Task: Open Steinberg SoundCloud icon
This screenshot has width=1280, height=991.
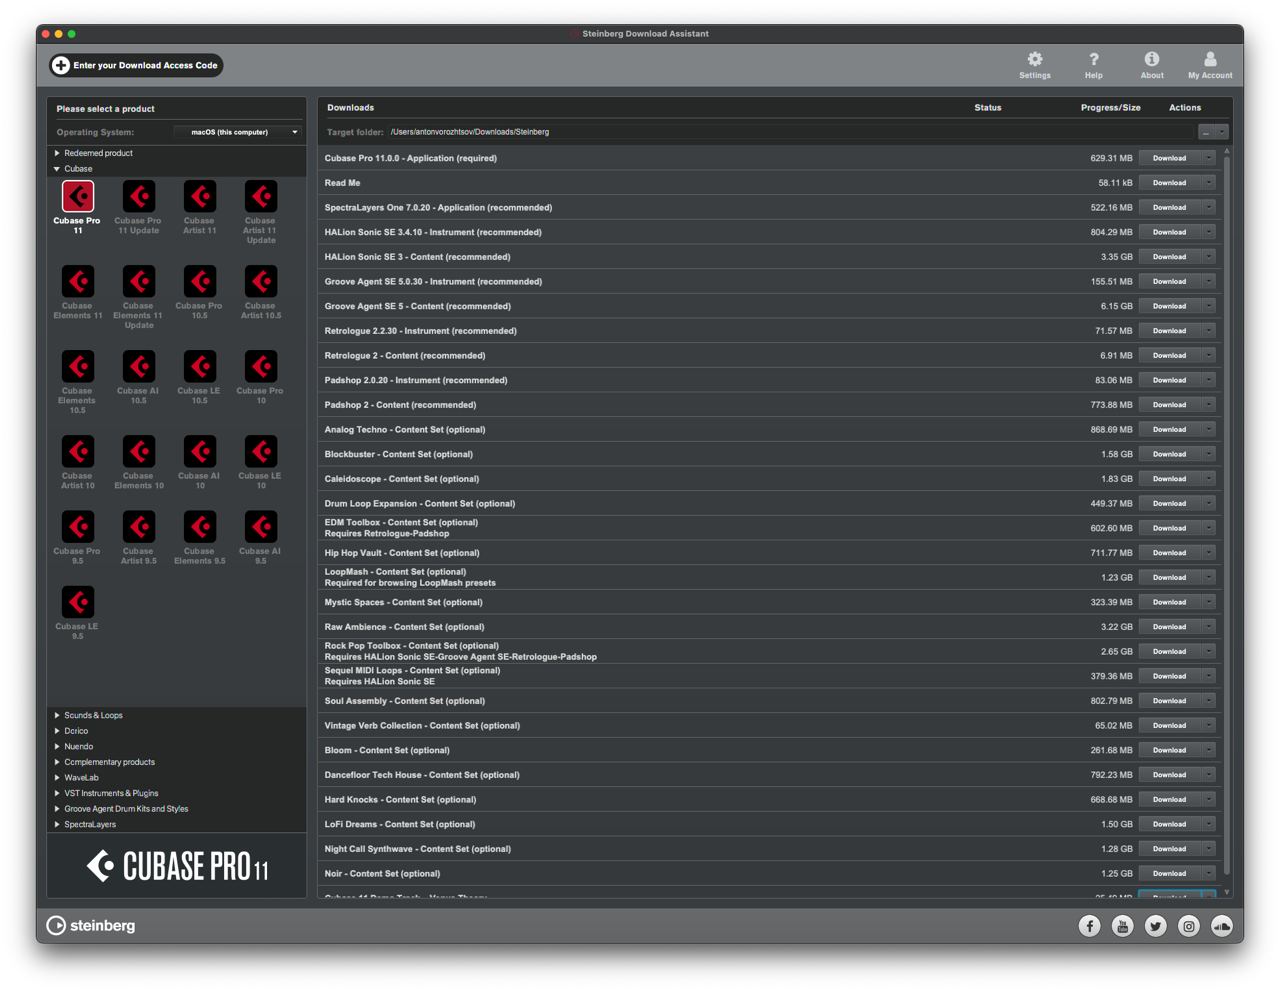Action: 1222,926
